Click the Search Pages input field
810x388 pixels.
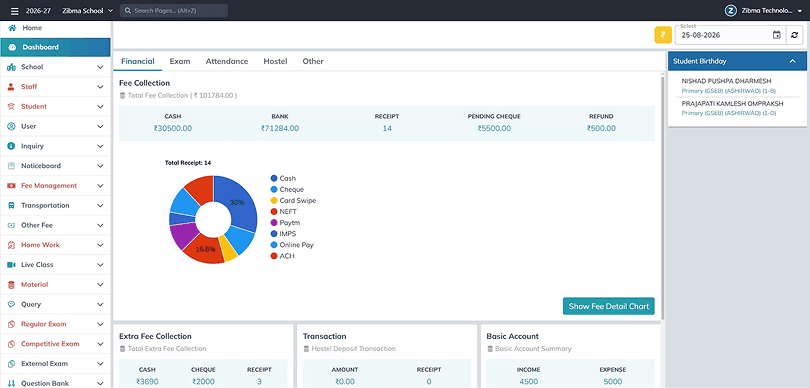click(x=174, y=10)
